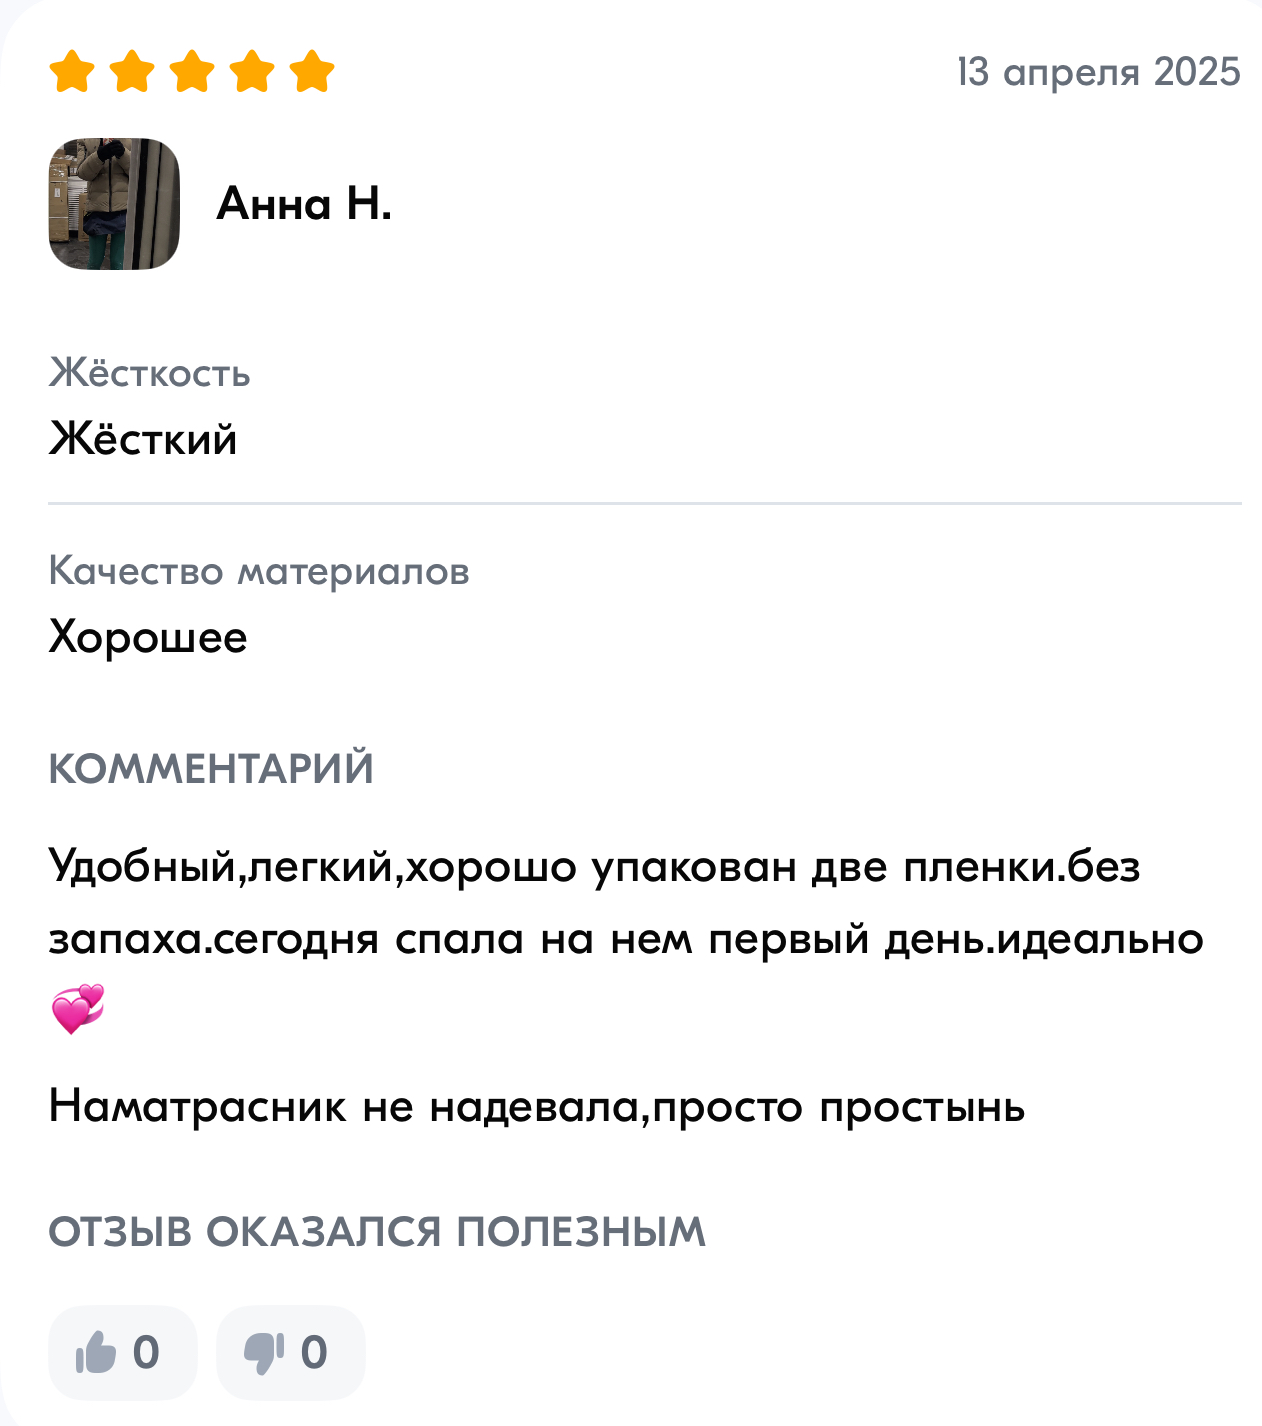Click the Наматрасник не надевала line

pos(537,1107)
